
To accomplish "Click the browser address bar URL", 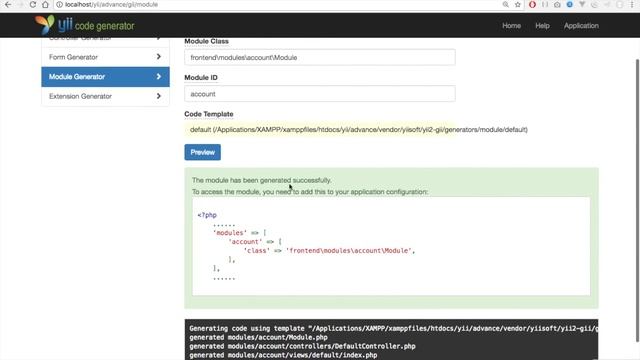I will (111, 4).
